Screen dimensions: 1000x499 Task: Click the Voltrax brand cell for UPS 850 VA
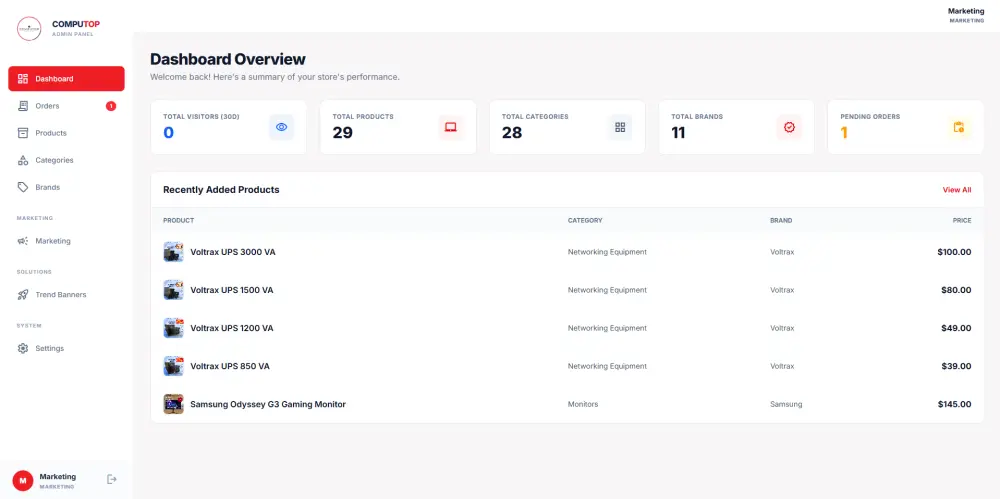782,366
